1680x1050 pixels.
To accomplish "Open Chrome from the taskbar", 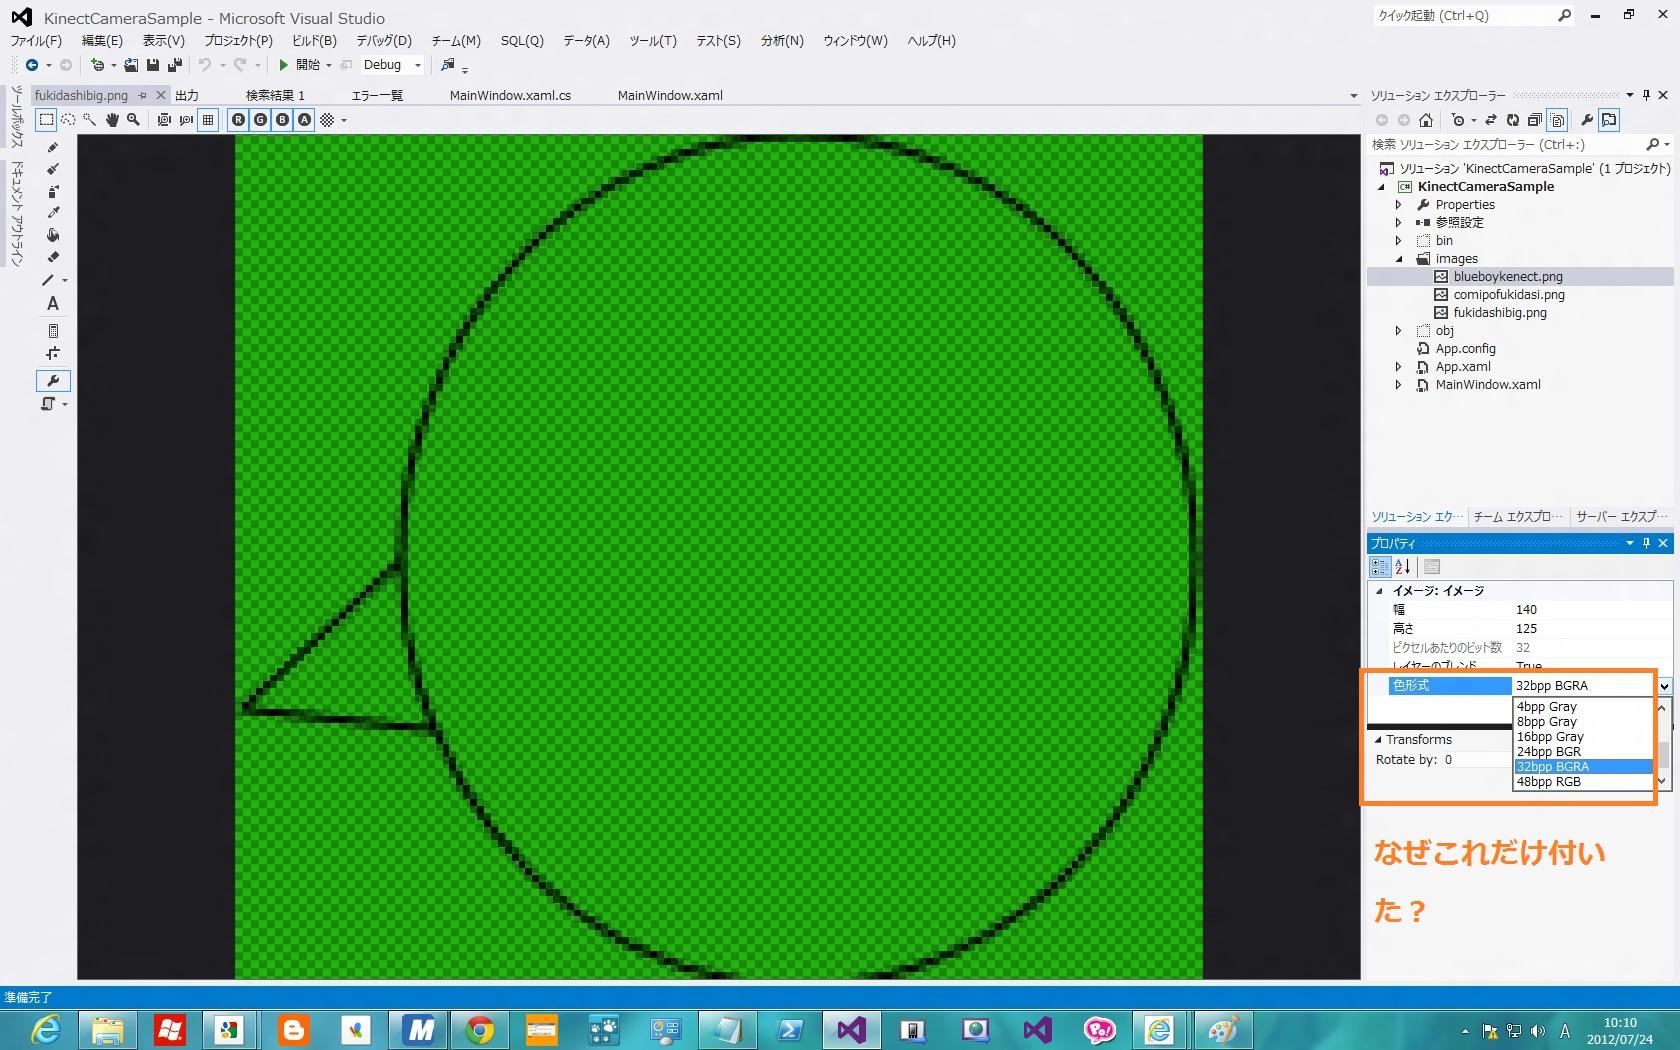I will click(x=480, y=1029).
